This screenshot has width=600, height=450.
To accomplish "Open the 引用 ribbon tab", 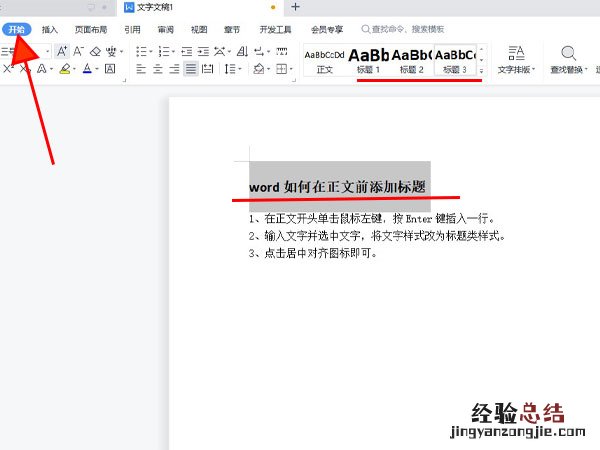I will [x=132, y=29].
